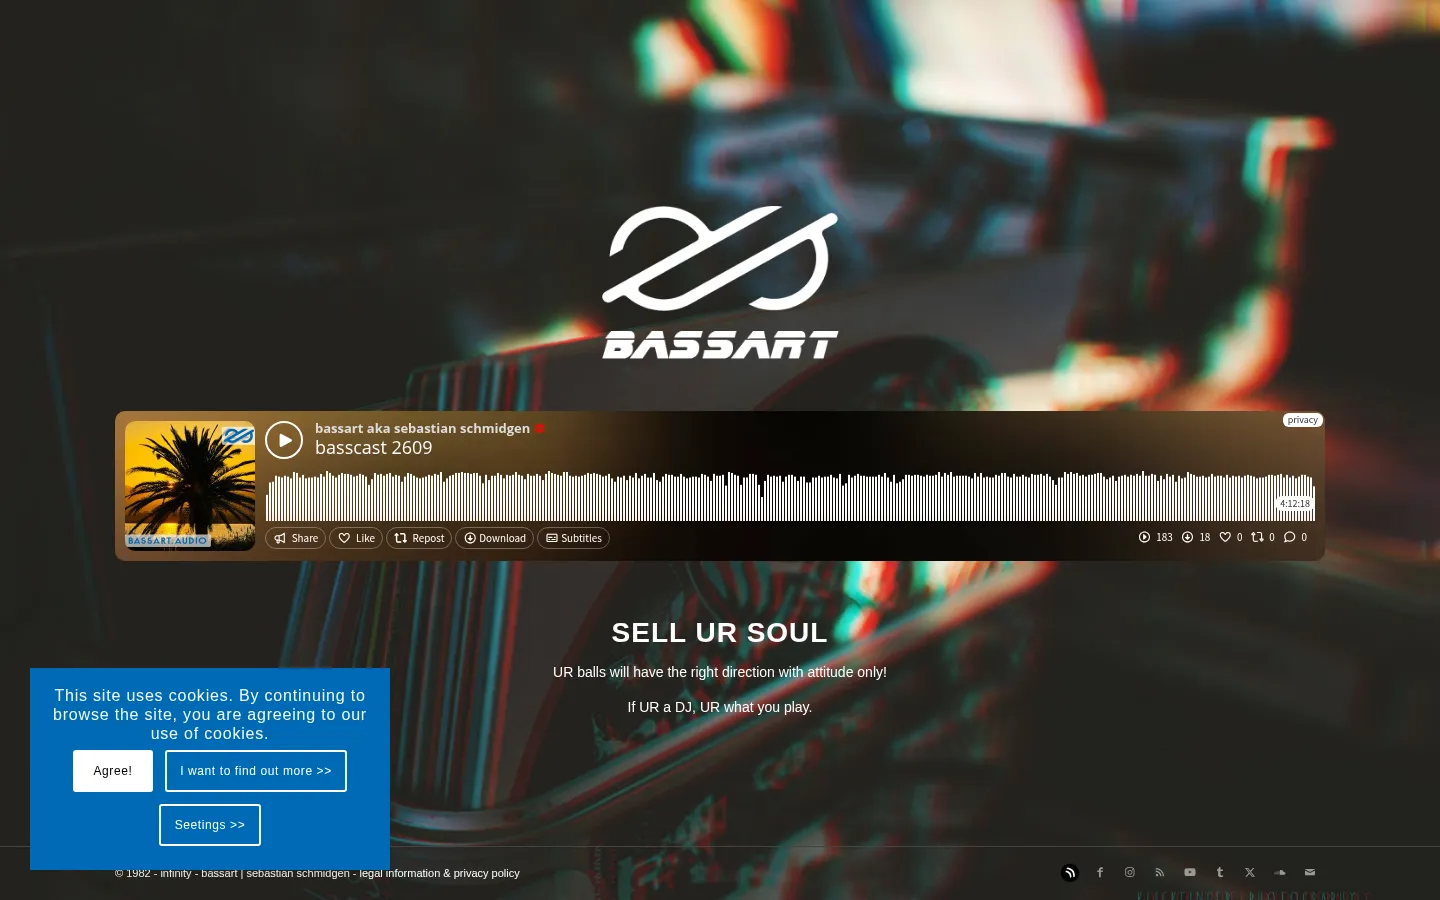Image resolution: width=1440 pixels, height=900 pixels.
Task: Click the red marker next to the artist name
Action: pyautogui.click(x=540, y=428)
